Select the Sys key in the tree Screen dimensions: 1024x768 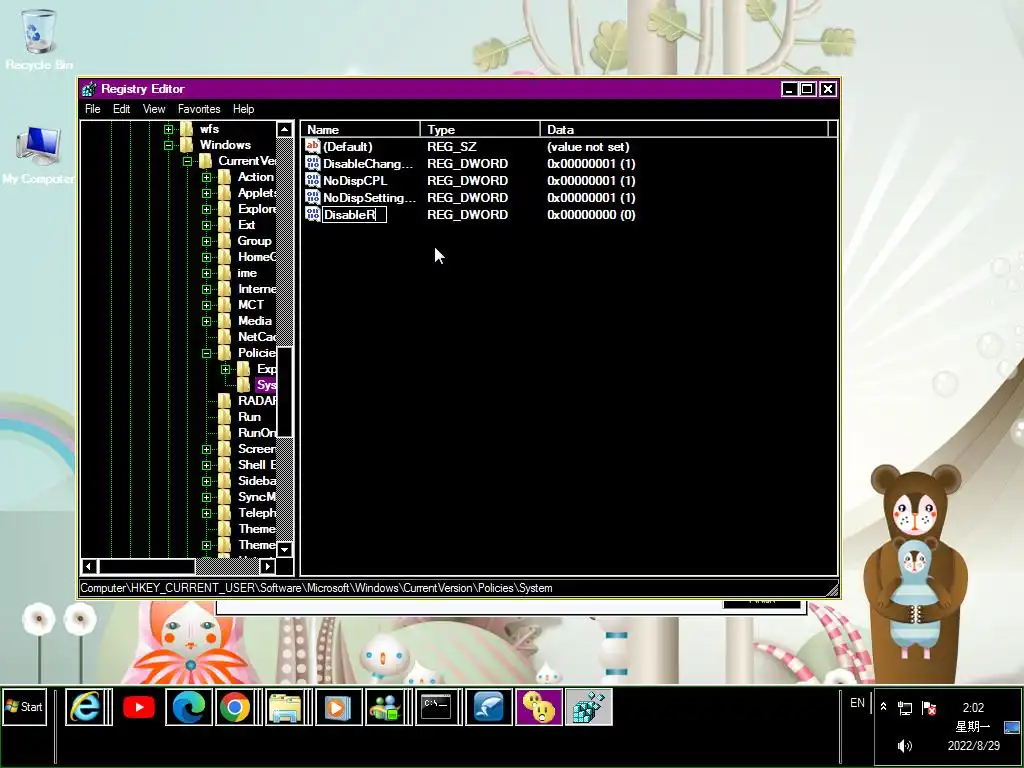click(x=266, y=385)
